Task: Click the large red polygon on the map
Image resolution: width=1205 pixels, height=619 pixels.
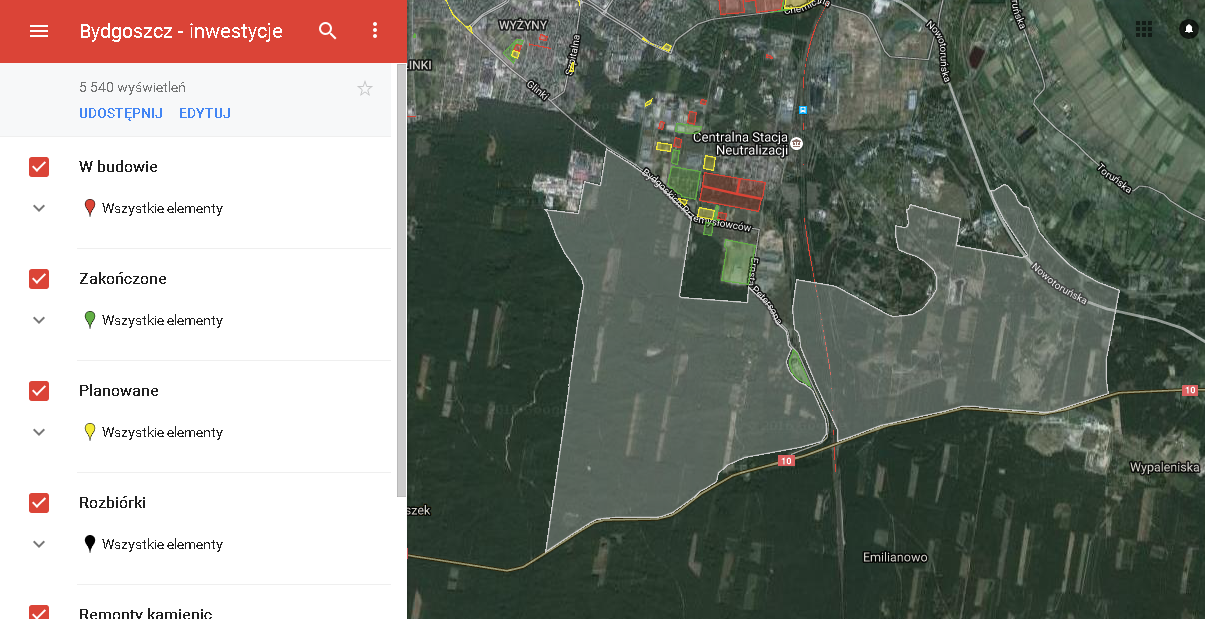Action: coord(733,190)
